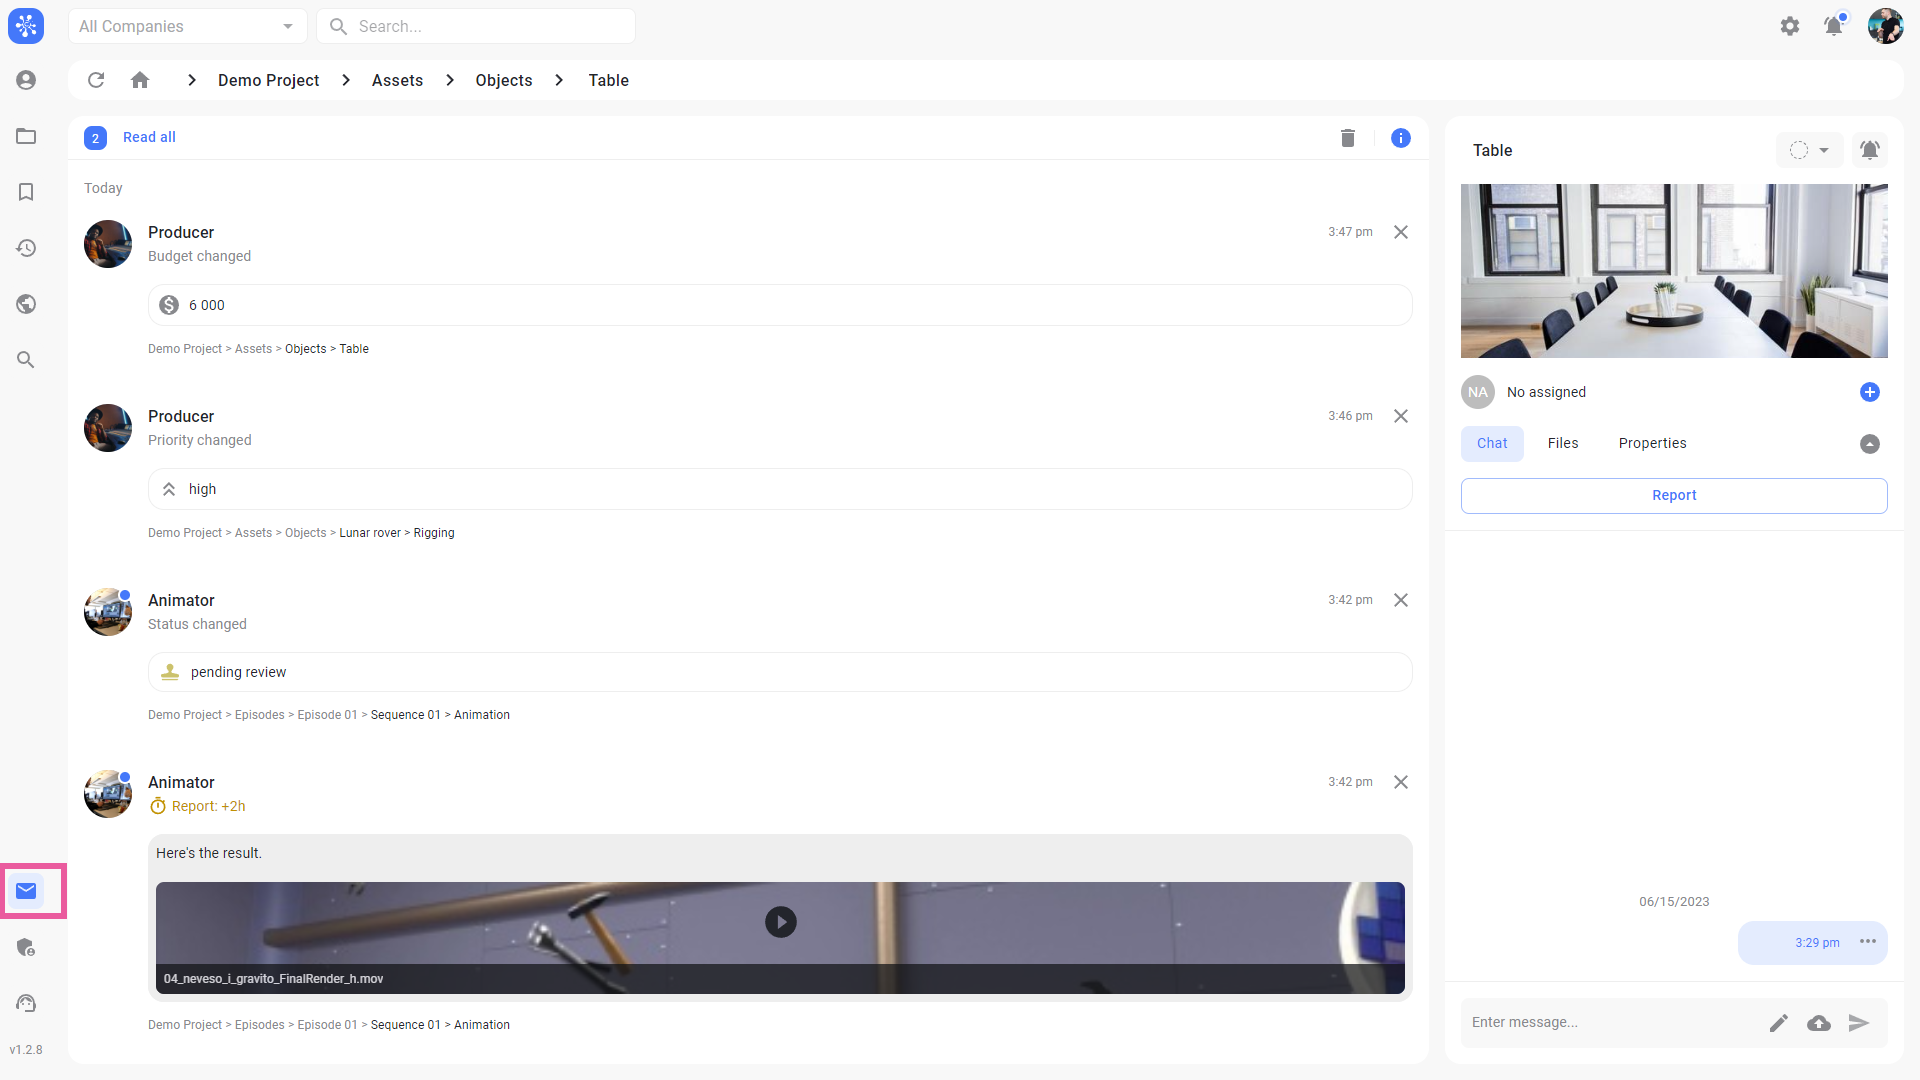
Task: Navigate to Objects breadcrumb
Action: (504, 80)
